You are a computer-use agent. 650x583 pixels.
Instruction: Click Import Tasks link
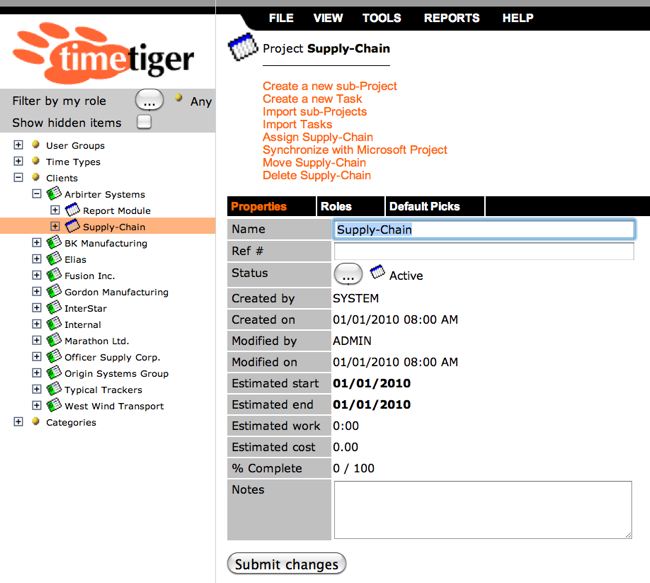(x=297, y=124)
